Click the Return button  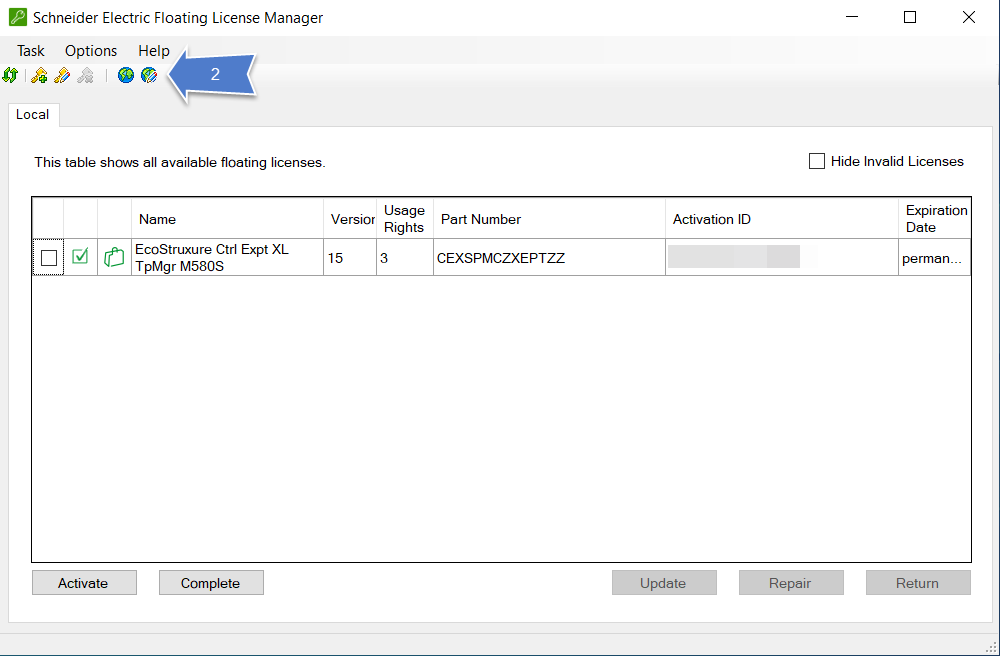pos(918,583)
